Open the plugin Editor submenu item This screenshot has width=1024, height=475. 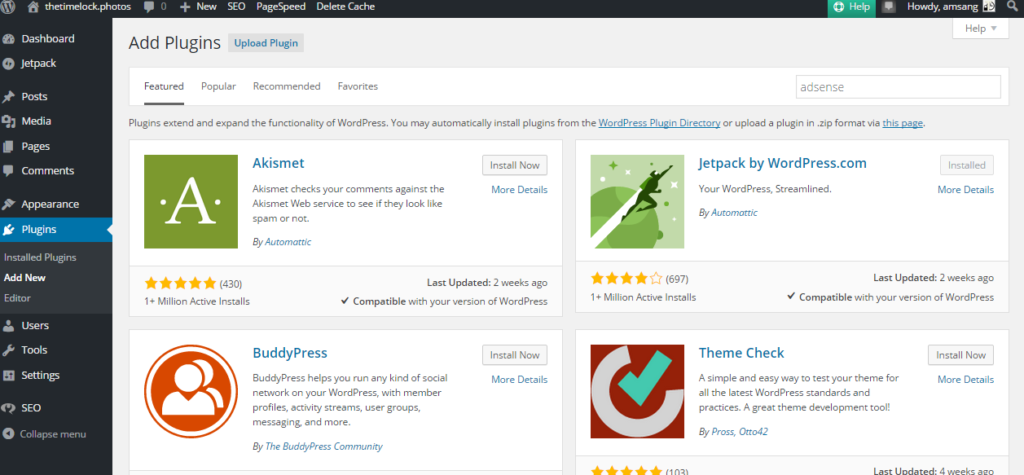coord(17,298)
